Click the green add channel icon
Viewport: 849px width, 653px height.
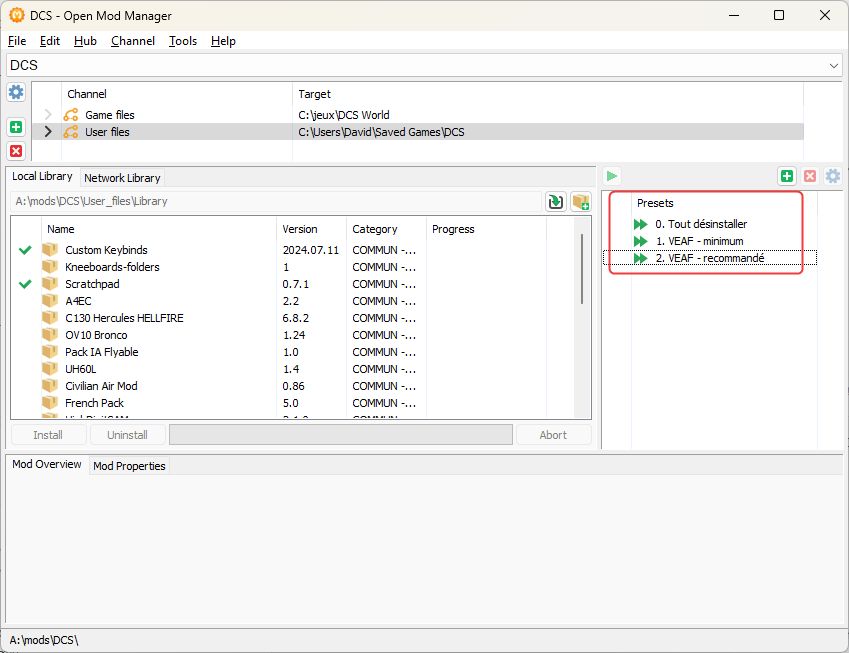coord(16,127)
